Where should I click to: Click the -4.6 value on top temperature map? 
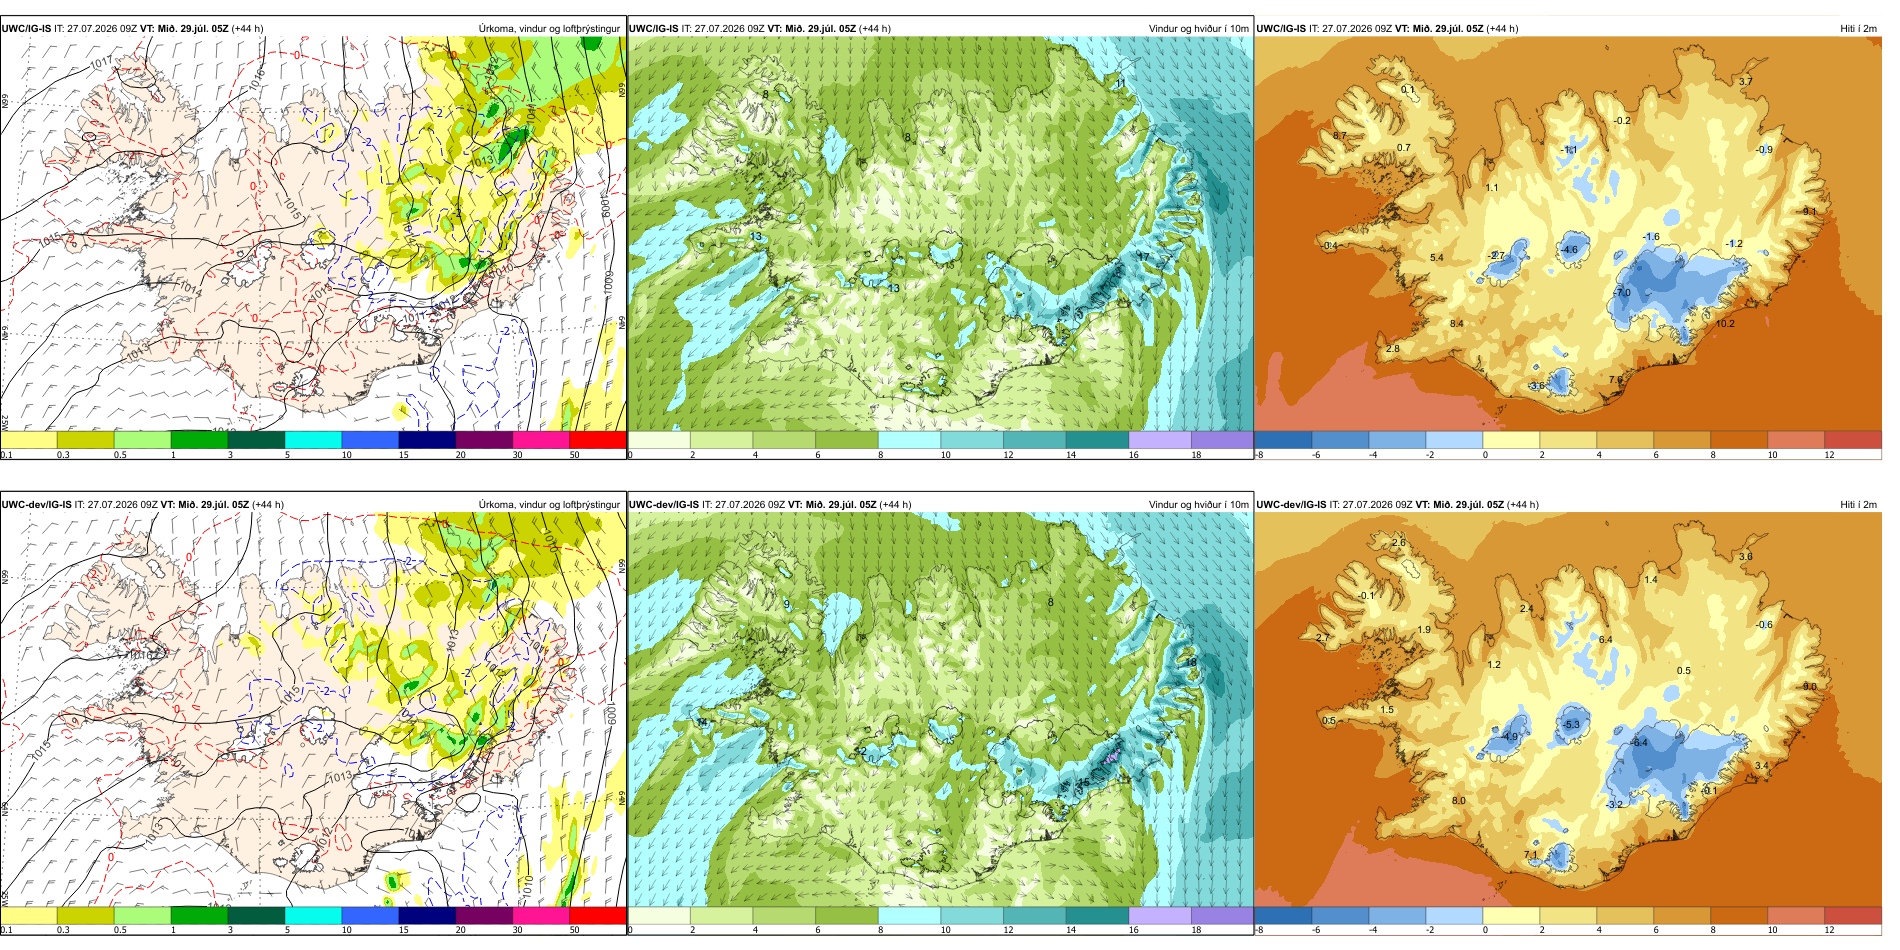(1570, 250)
